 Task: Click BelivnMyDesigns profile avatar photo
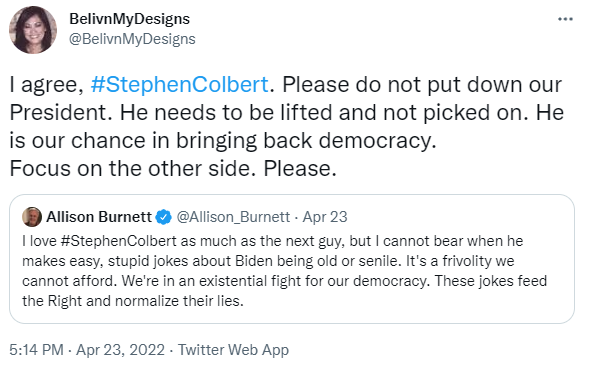[33, 30]
